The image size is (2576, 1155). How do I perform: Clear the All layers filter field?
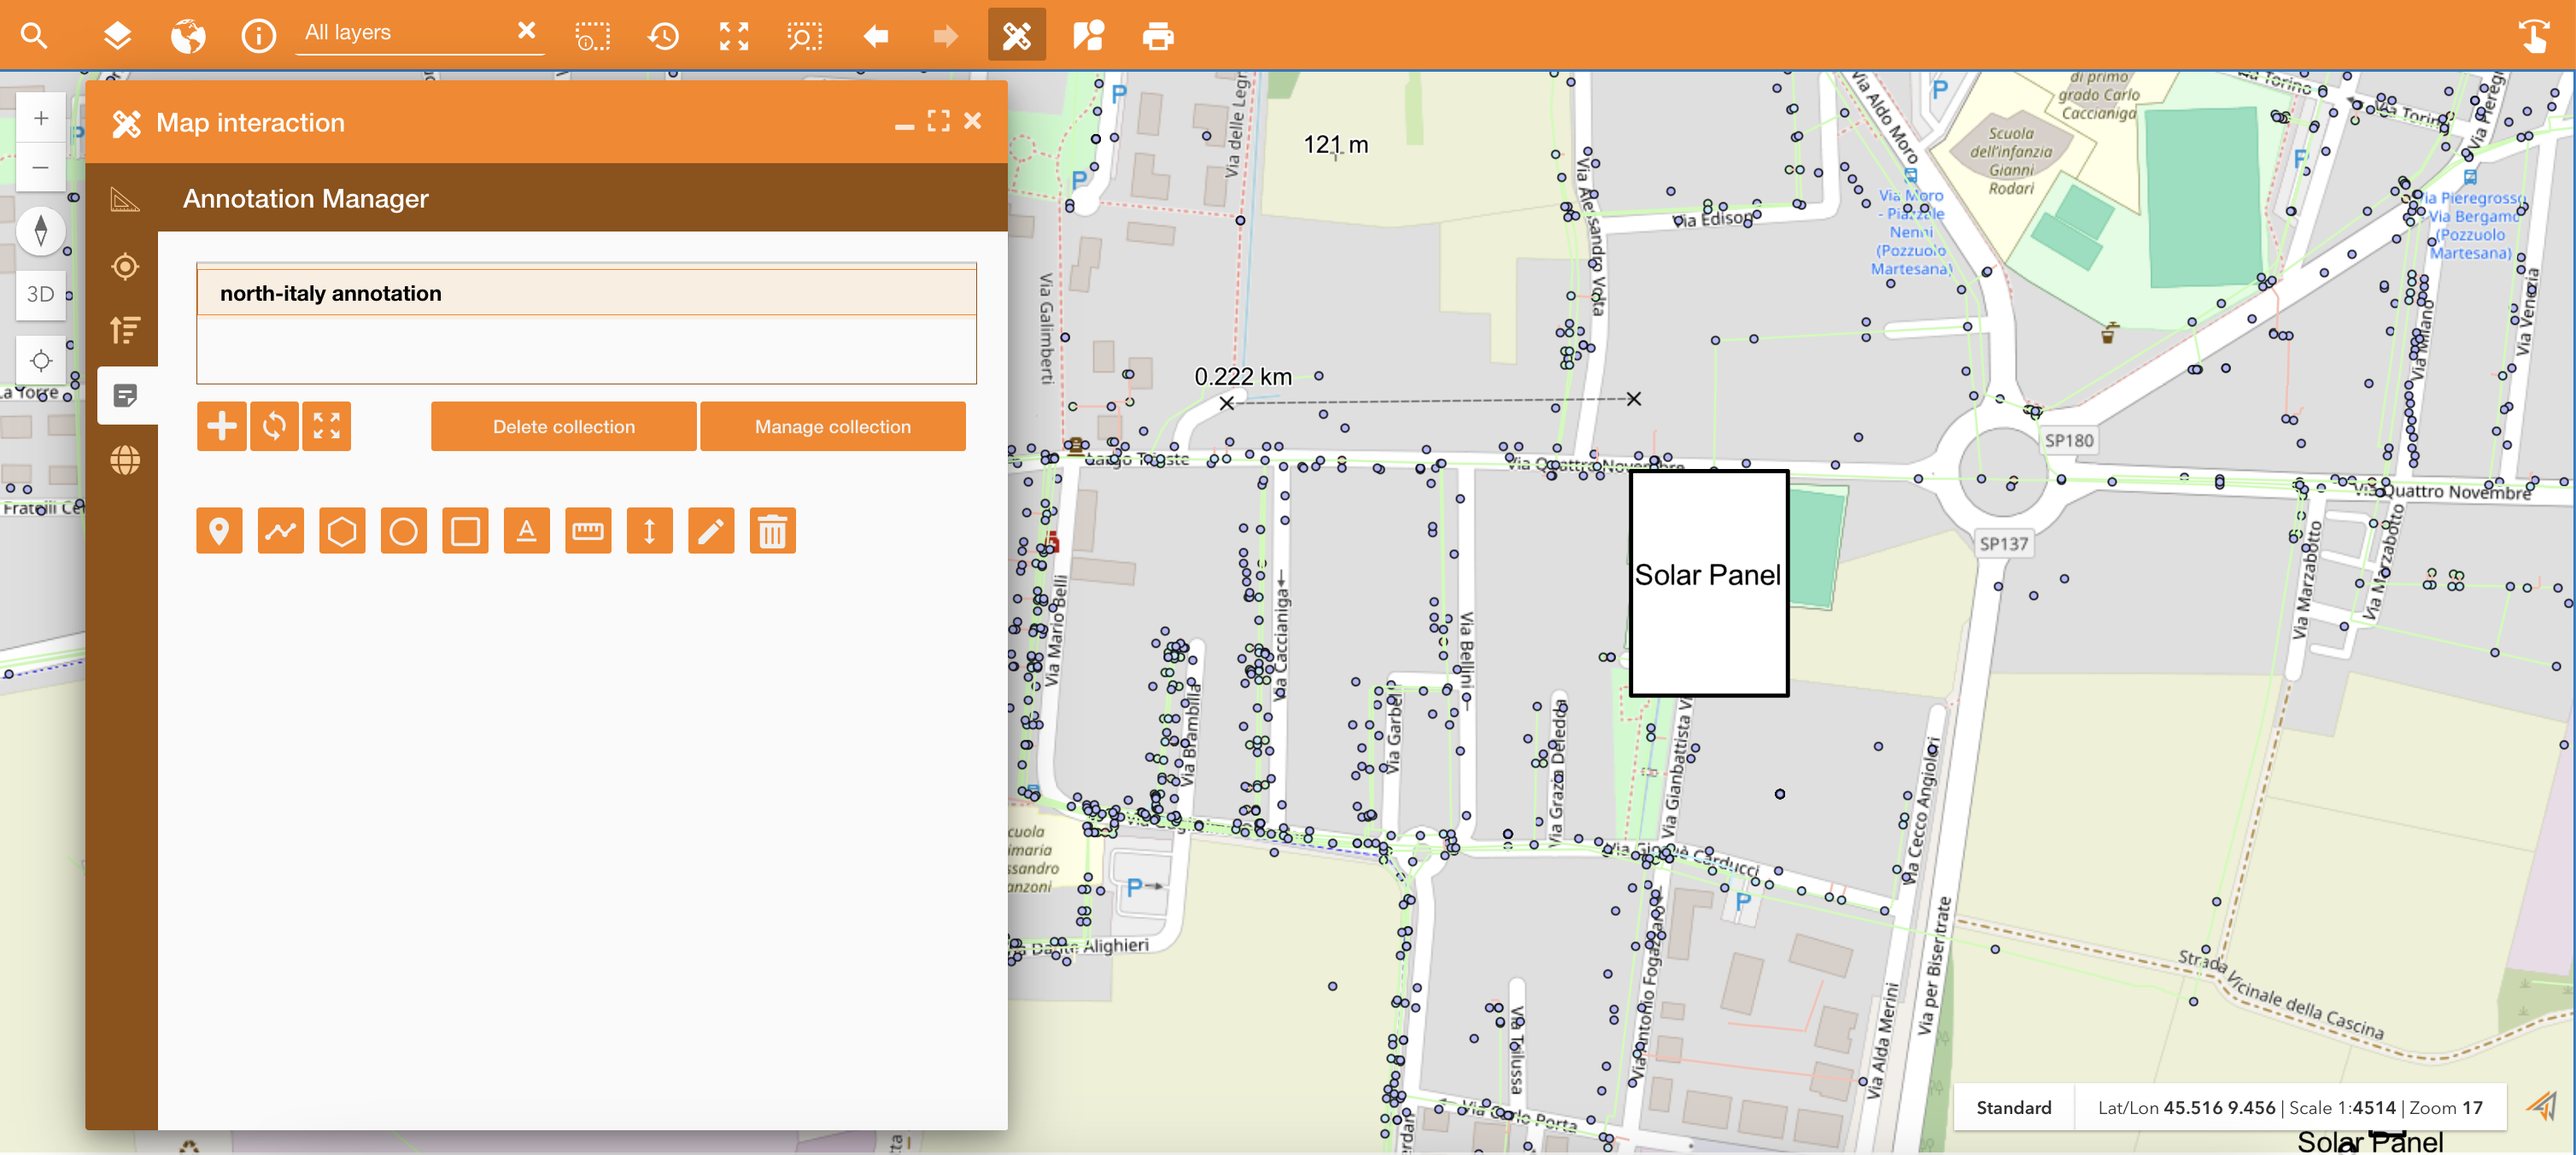click(526, 31)
